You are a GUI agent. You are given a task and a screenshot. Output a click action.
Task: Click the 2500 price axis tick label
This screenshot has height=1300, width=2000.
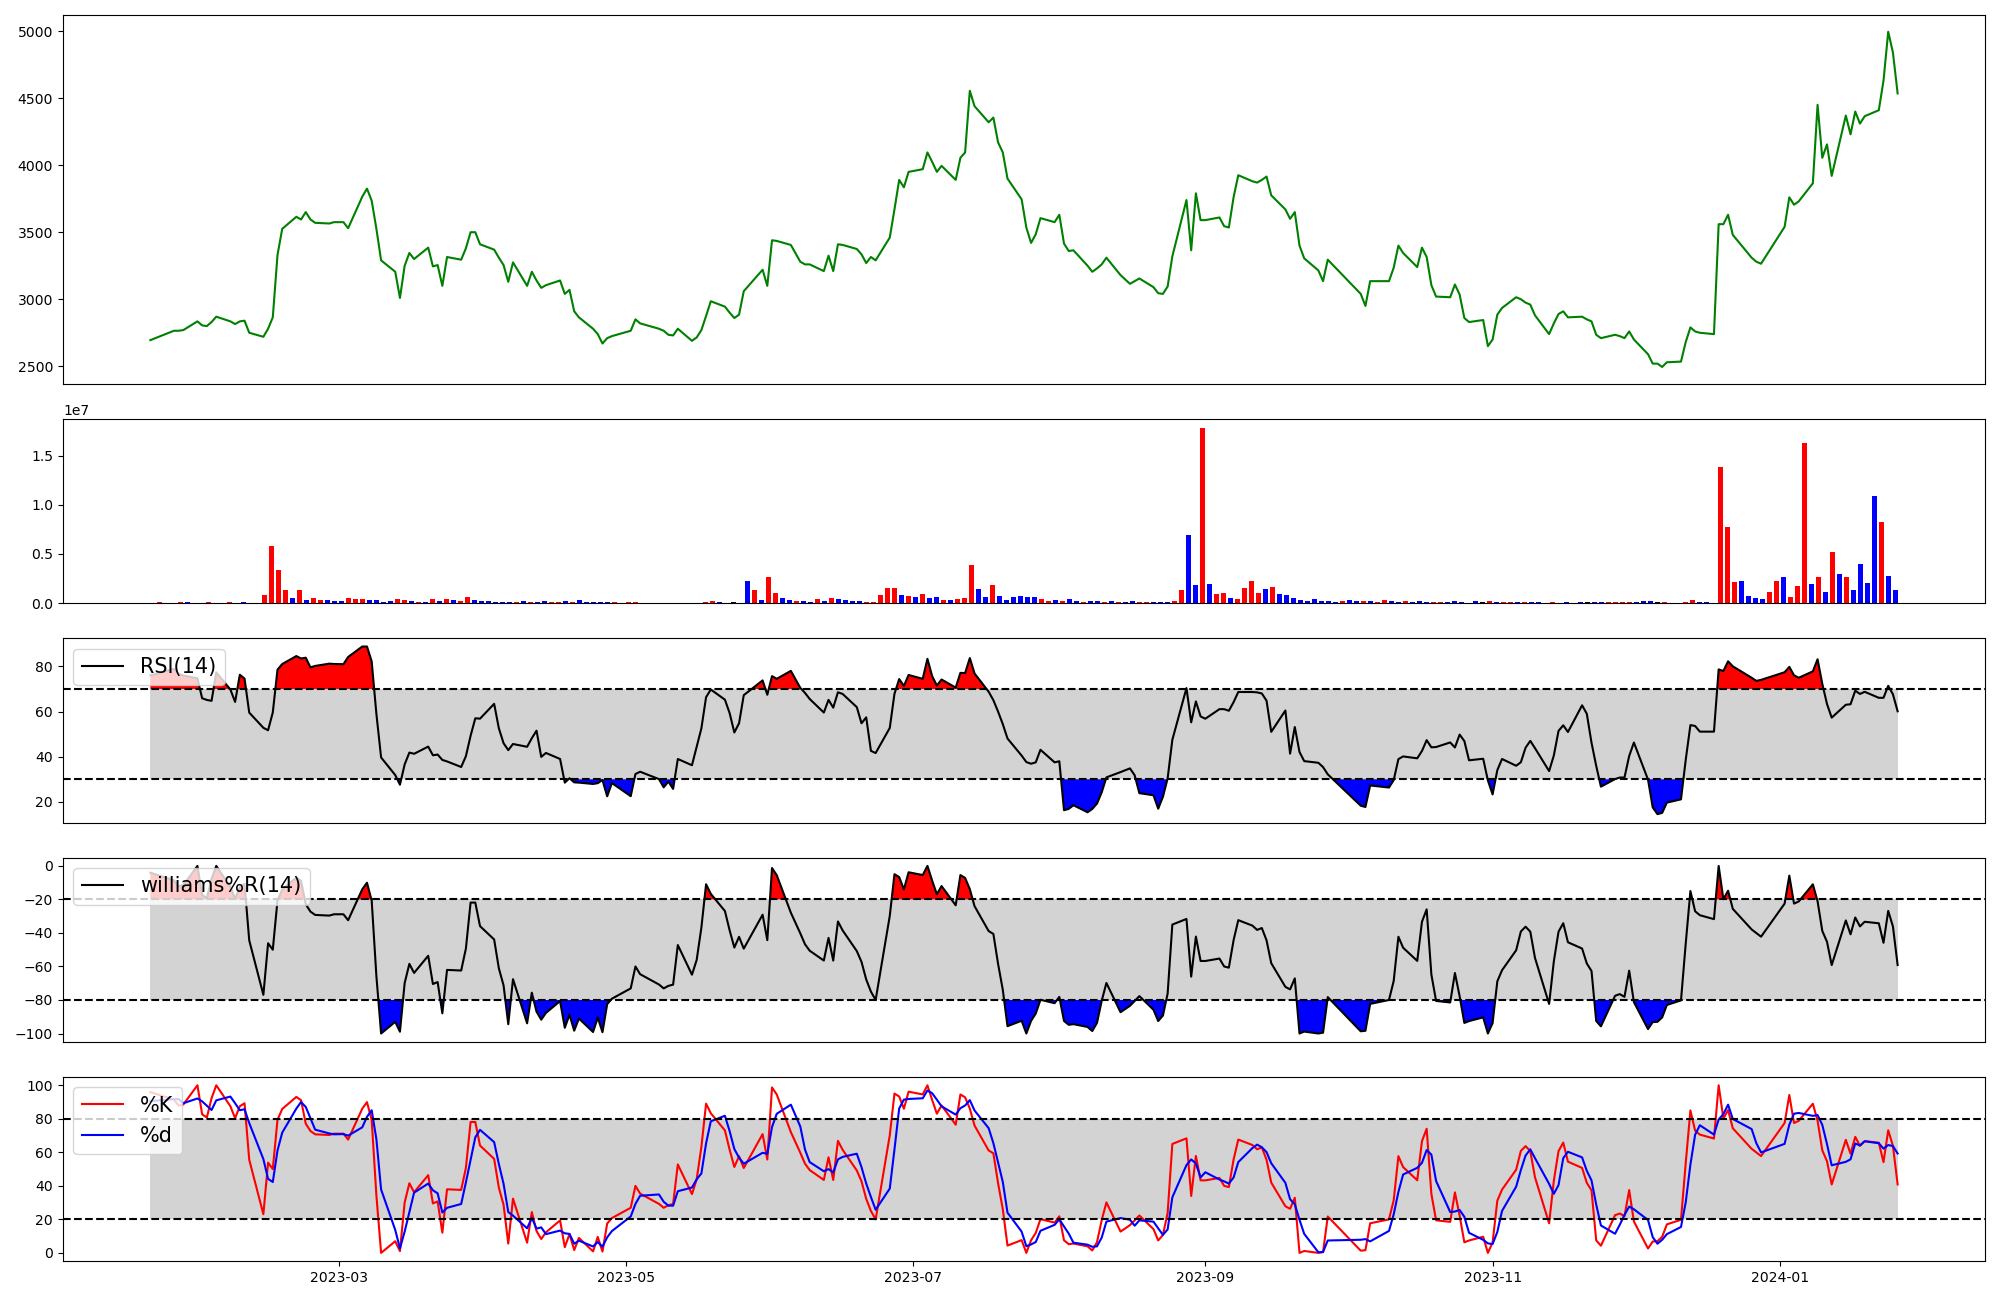(35, 367)
